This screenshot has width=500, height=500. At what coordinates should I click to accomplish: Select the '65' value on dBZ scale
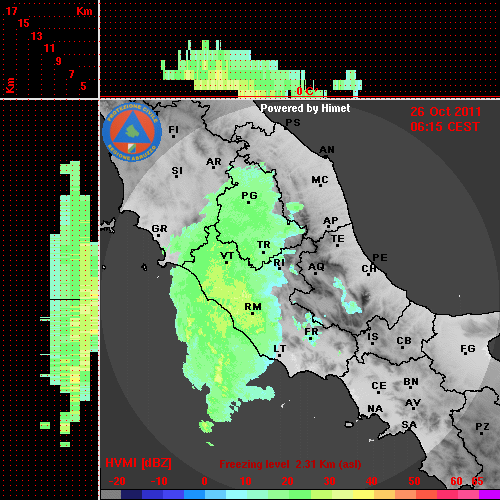coord(477,481)
